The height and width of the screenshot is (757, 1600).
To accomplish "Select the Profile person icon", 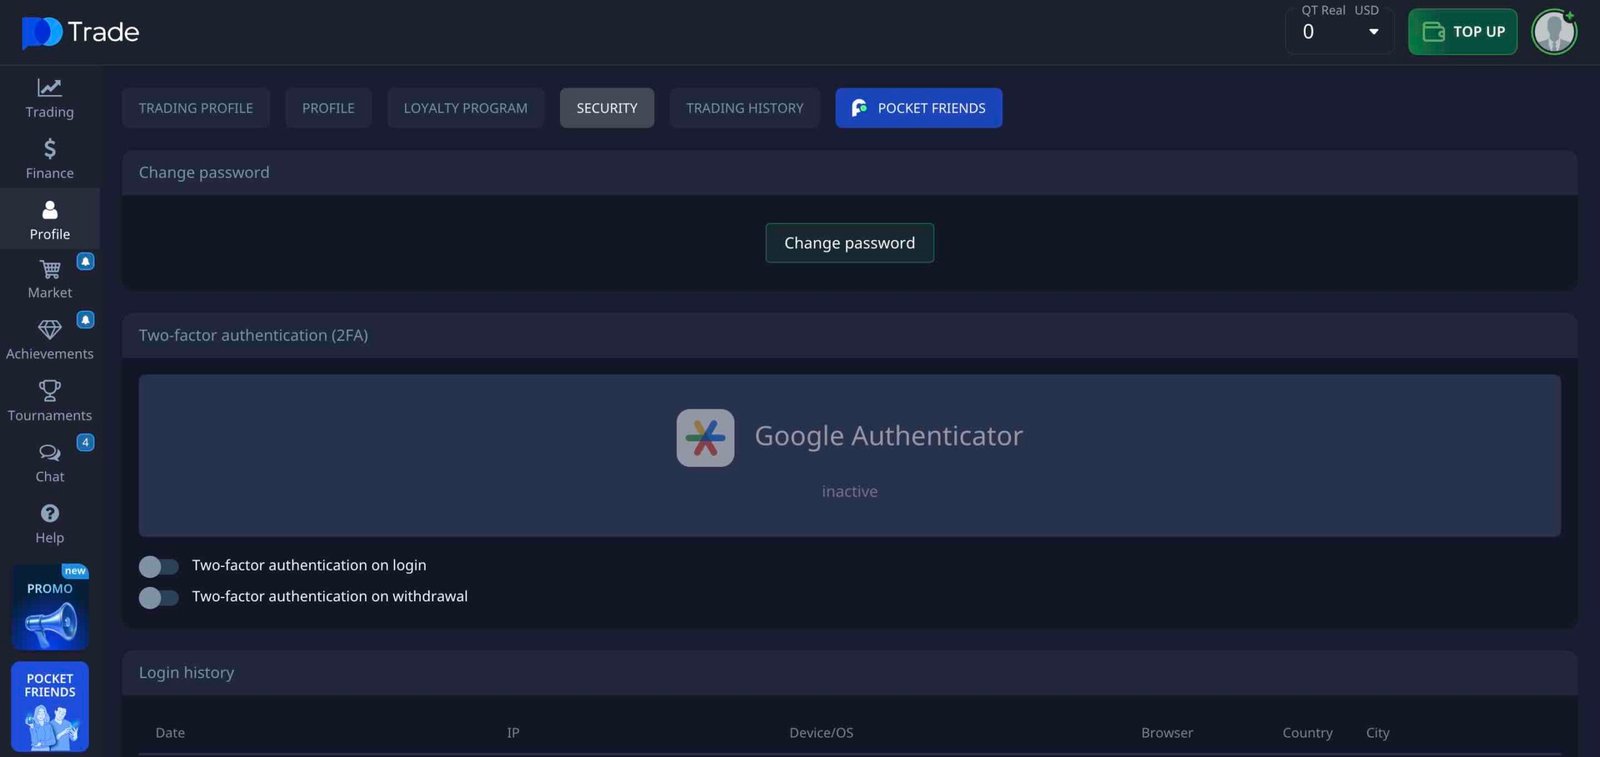I will pyautogui.click(x=49, y=210).
